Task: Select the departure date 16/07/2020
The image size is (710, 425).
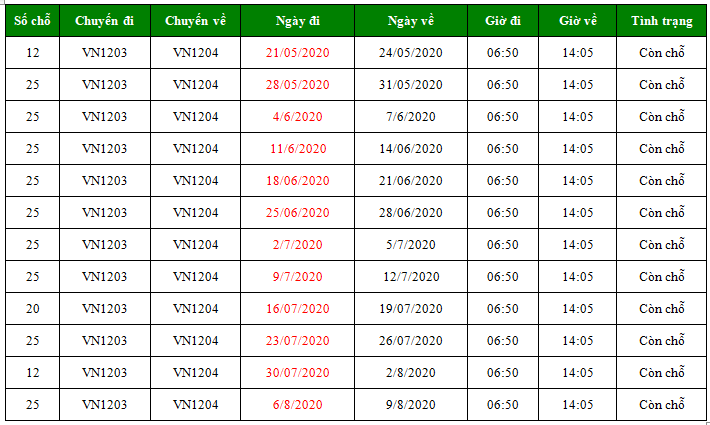Action: pos(297,309)
